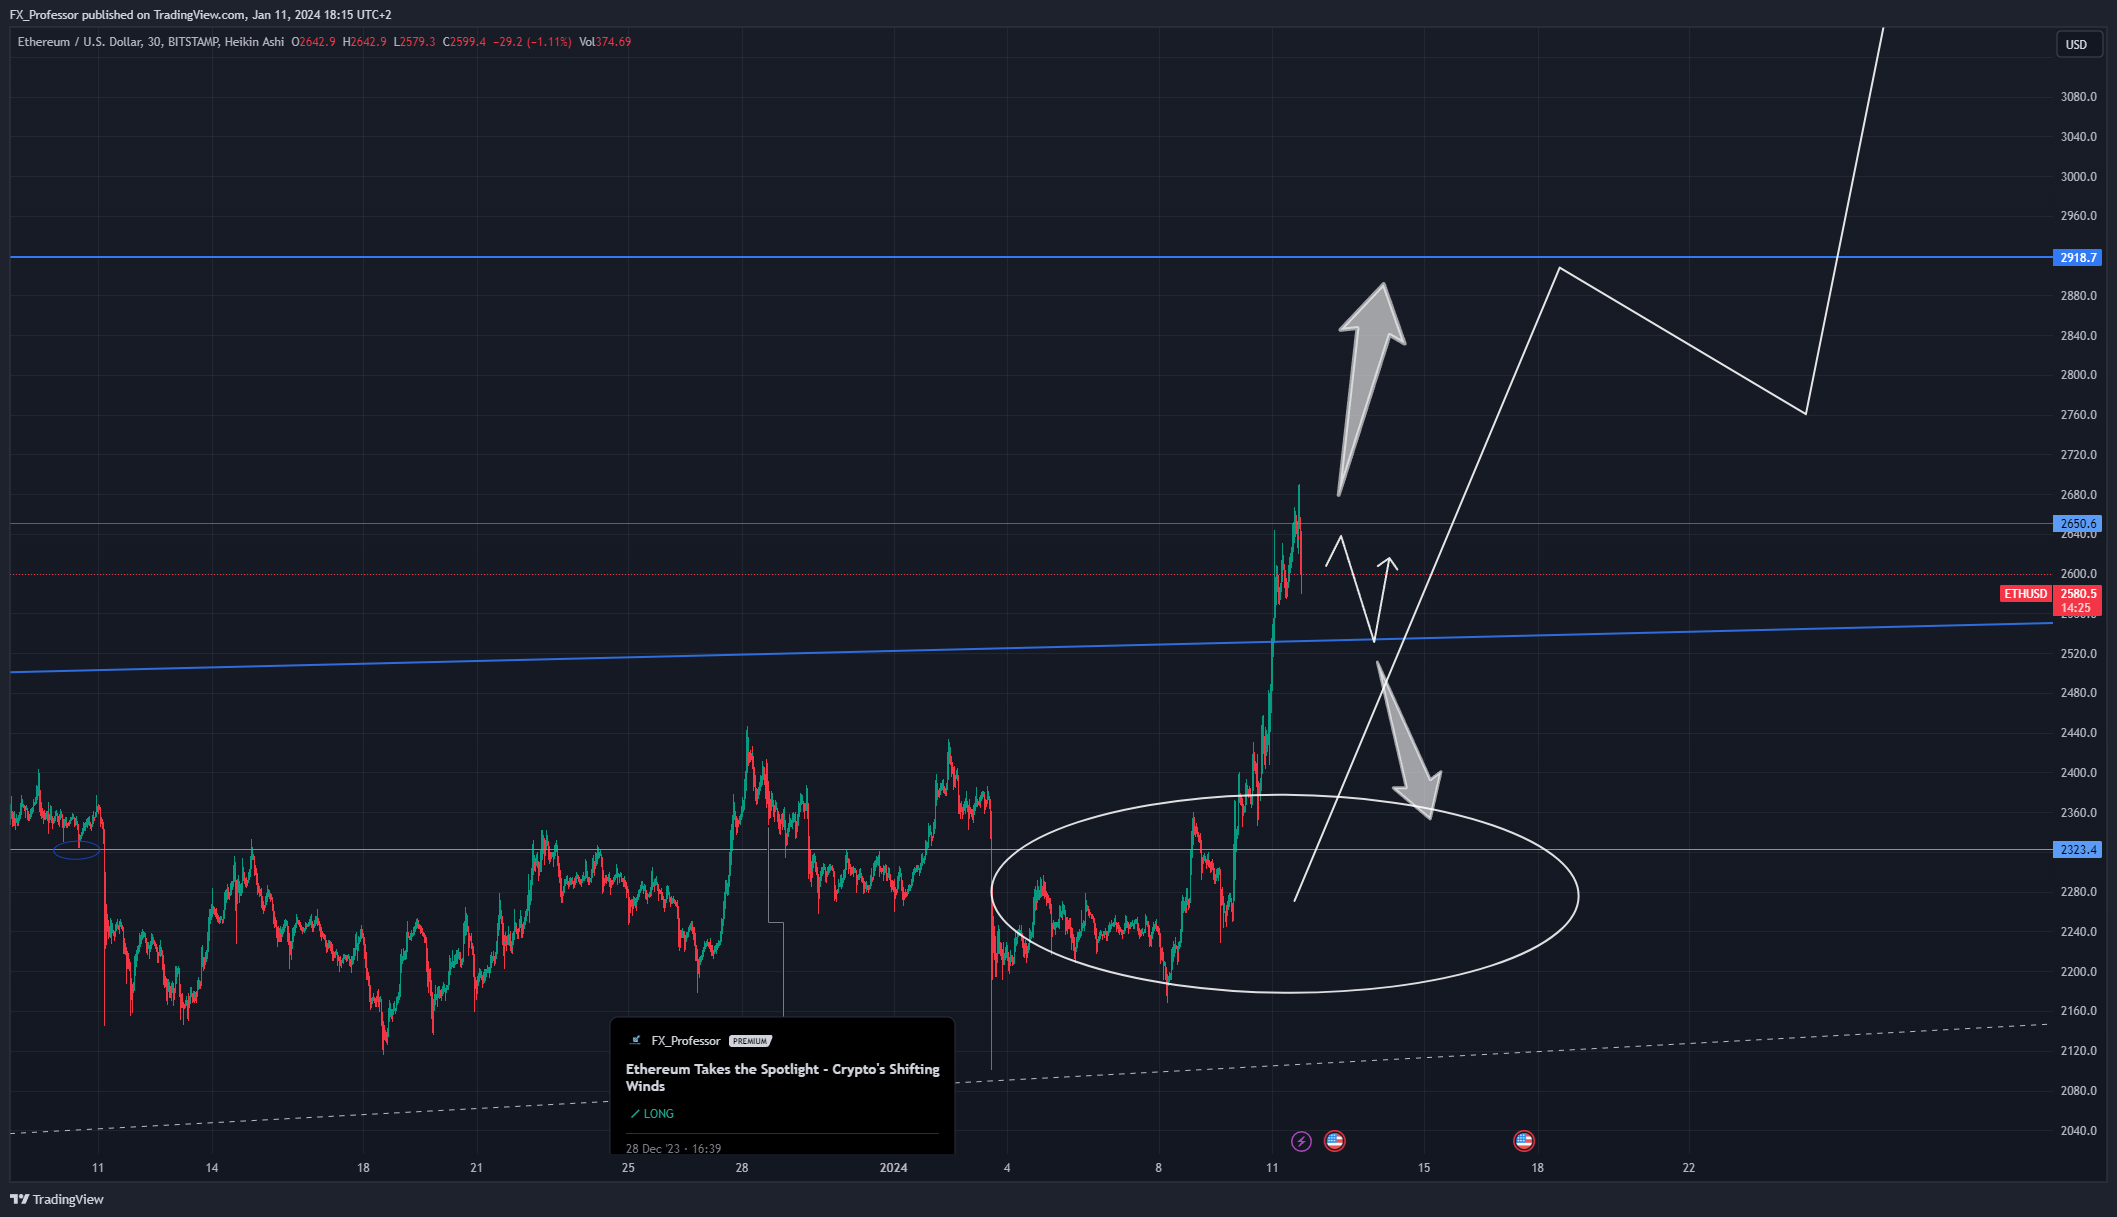Select the 2918.7 price level label

(x=2078, y=258)
